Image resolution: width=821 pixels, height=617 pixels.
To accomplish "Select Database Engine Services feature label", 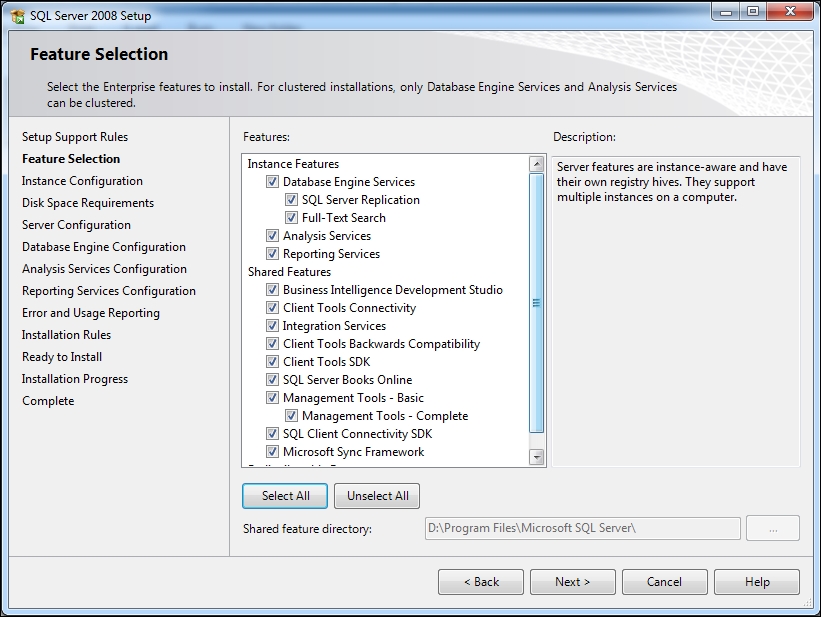I will click(x=349, y=182).
